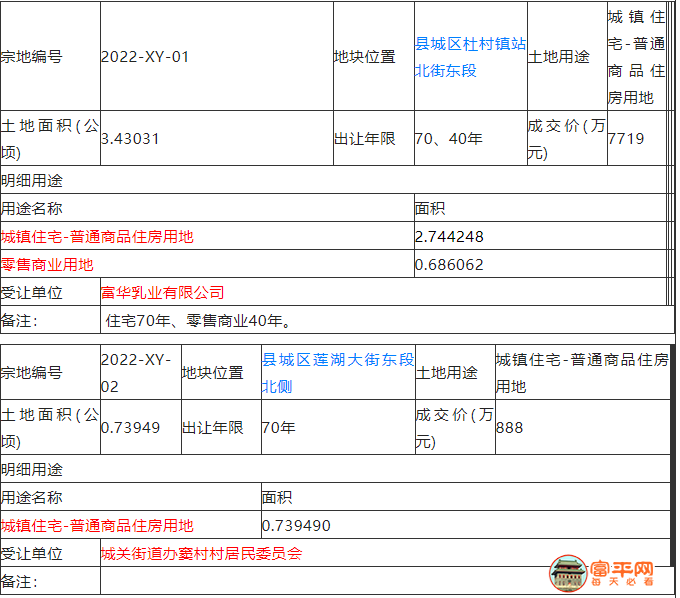Select land area value 3.43031
The width and height of the screenshot is (680, 598).
pos(130,139)
